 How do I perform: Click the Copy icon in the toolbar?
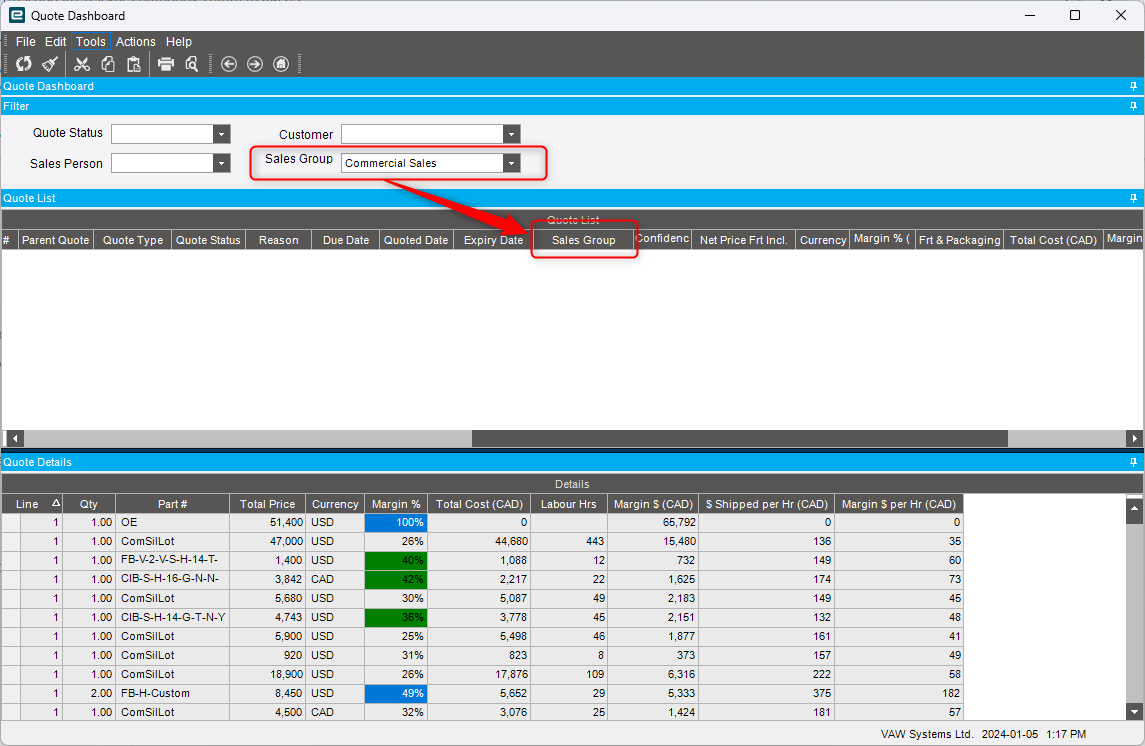tap(108, 64)
